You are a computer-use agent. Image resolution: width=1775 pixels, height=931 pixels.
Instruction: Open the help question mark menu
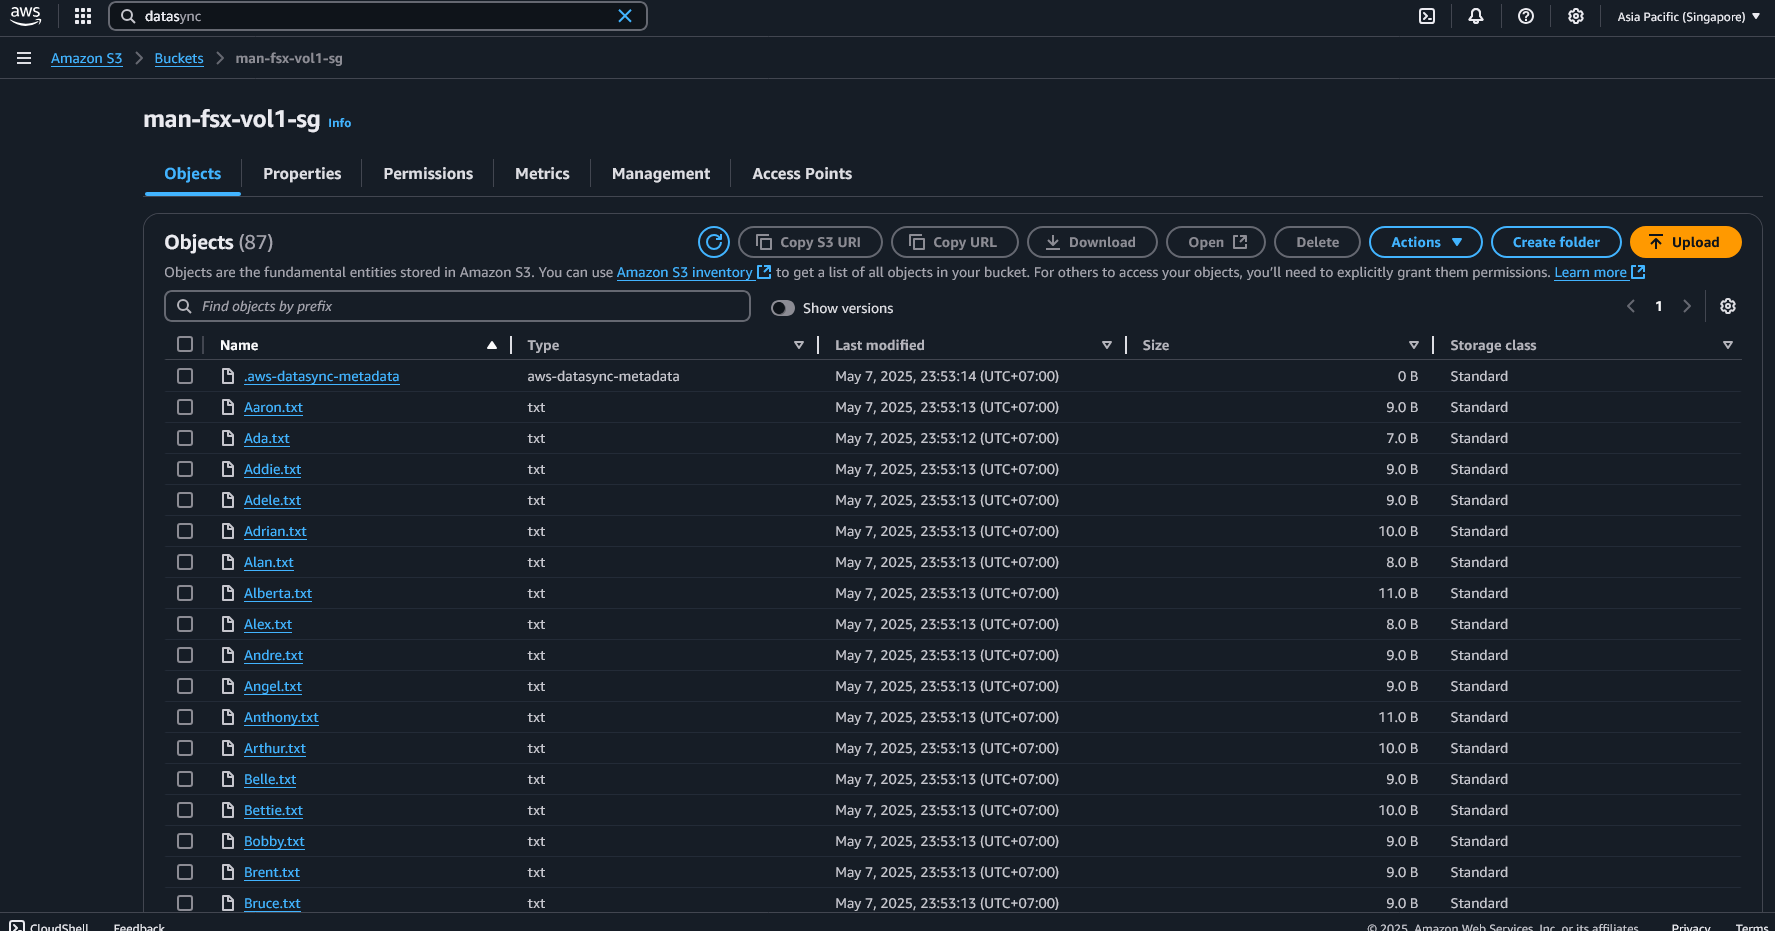[1526, 16]
